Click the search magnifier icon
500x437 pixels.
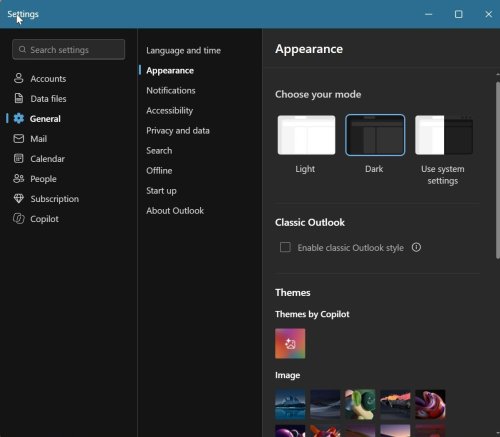coord(22,50)
